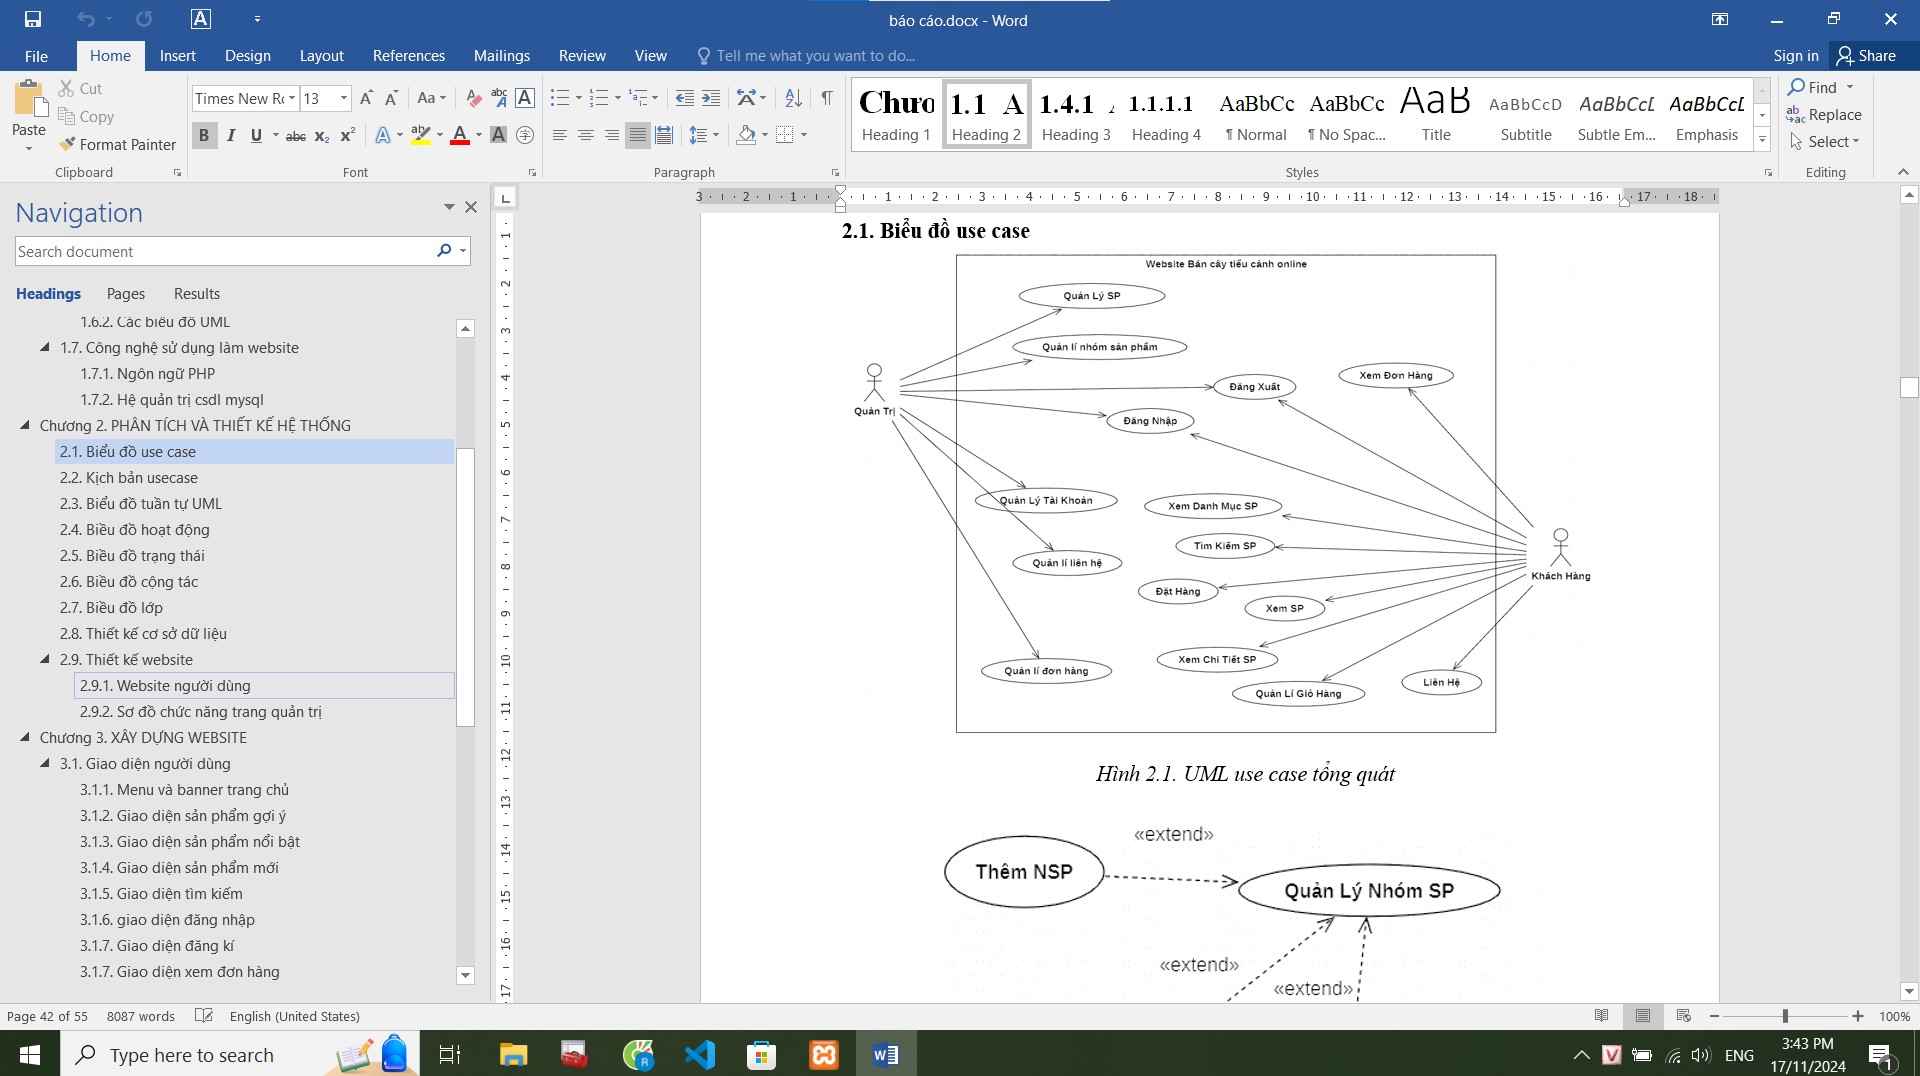1920x1076 pixels.
Task: Open the font name dropdown
Action: (292, 98)
